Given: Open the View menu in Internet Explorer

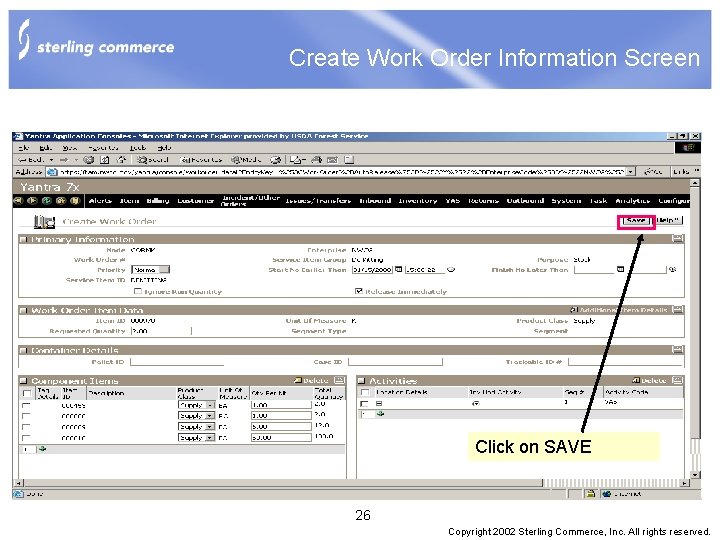Looking at the screenshot, I should point(70,148).
